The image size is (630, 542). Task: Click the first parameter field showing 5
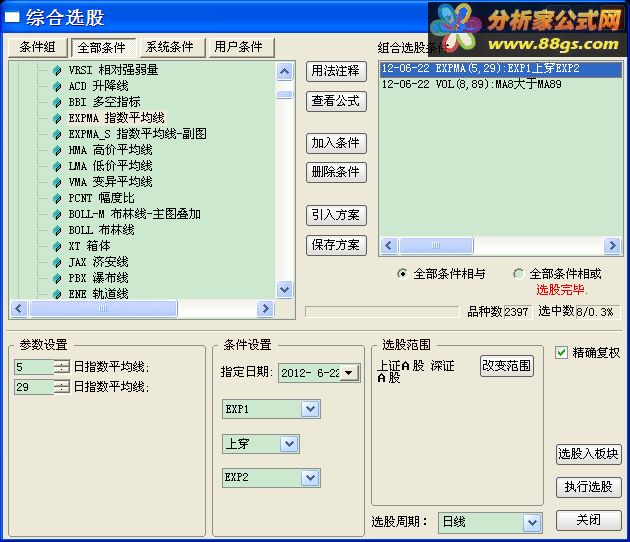point(34,367)
